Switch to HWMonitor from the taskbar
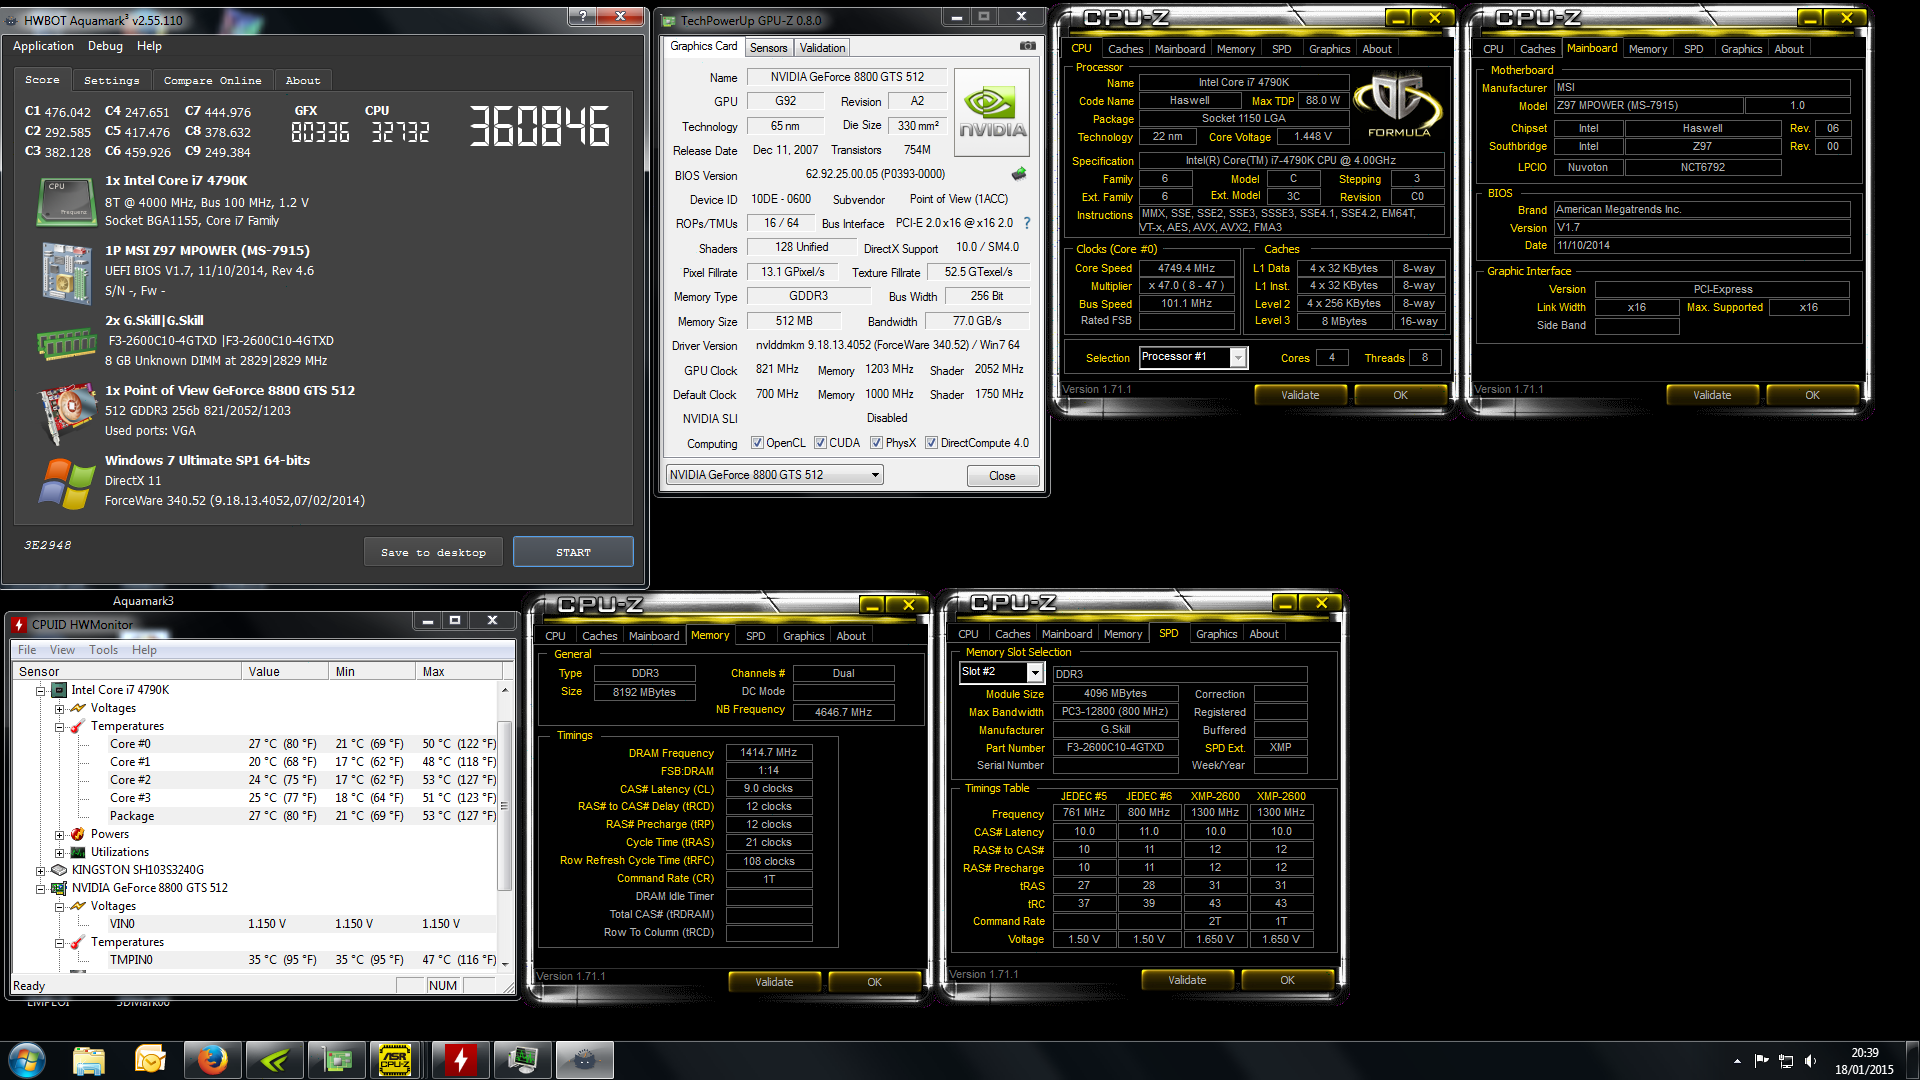This screenshot has width=1920, height=1080. click(x=460, y=1059)
